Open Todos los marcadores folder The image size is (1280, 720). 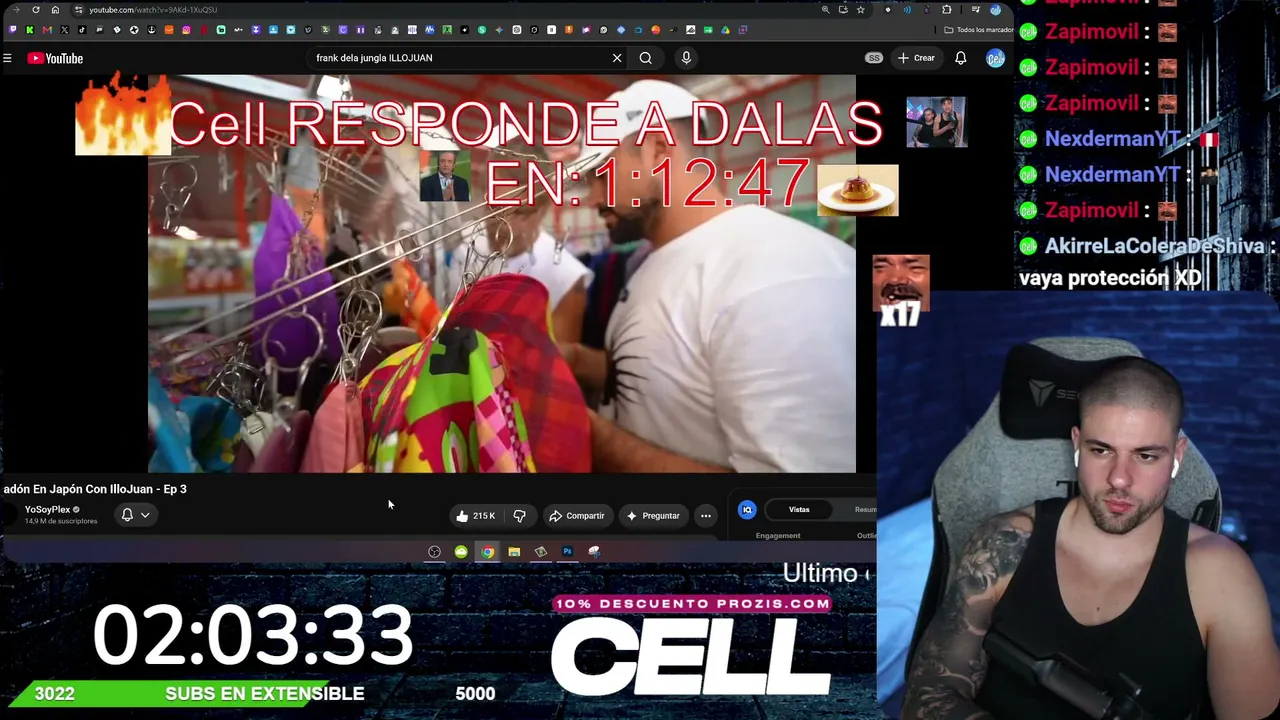979,30
